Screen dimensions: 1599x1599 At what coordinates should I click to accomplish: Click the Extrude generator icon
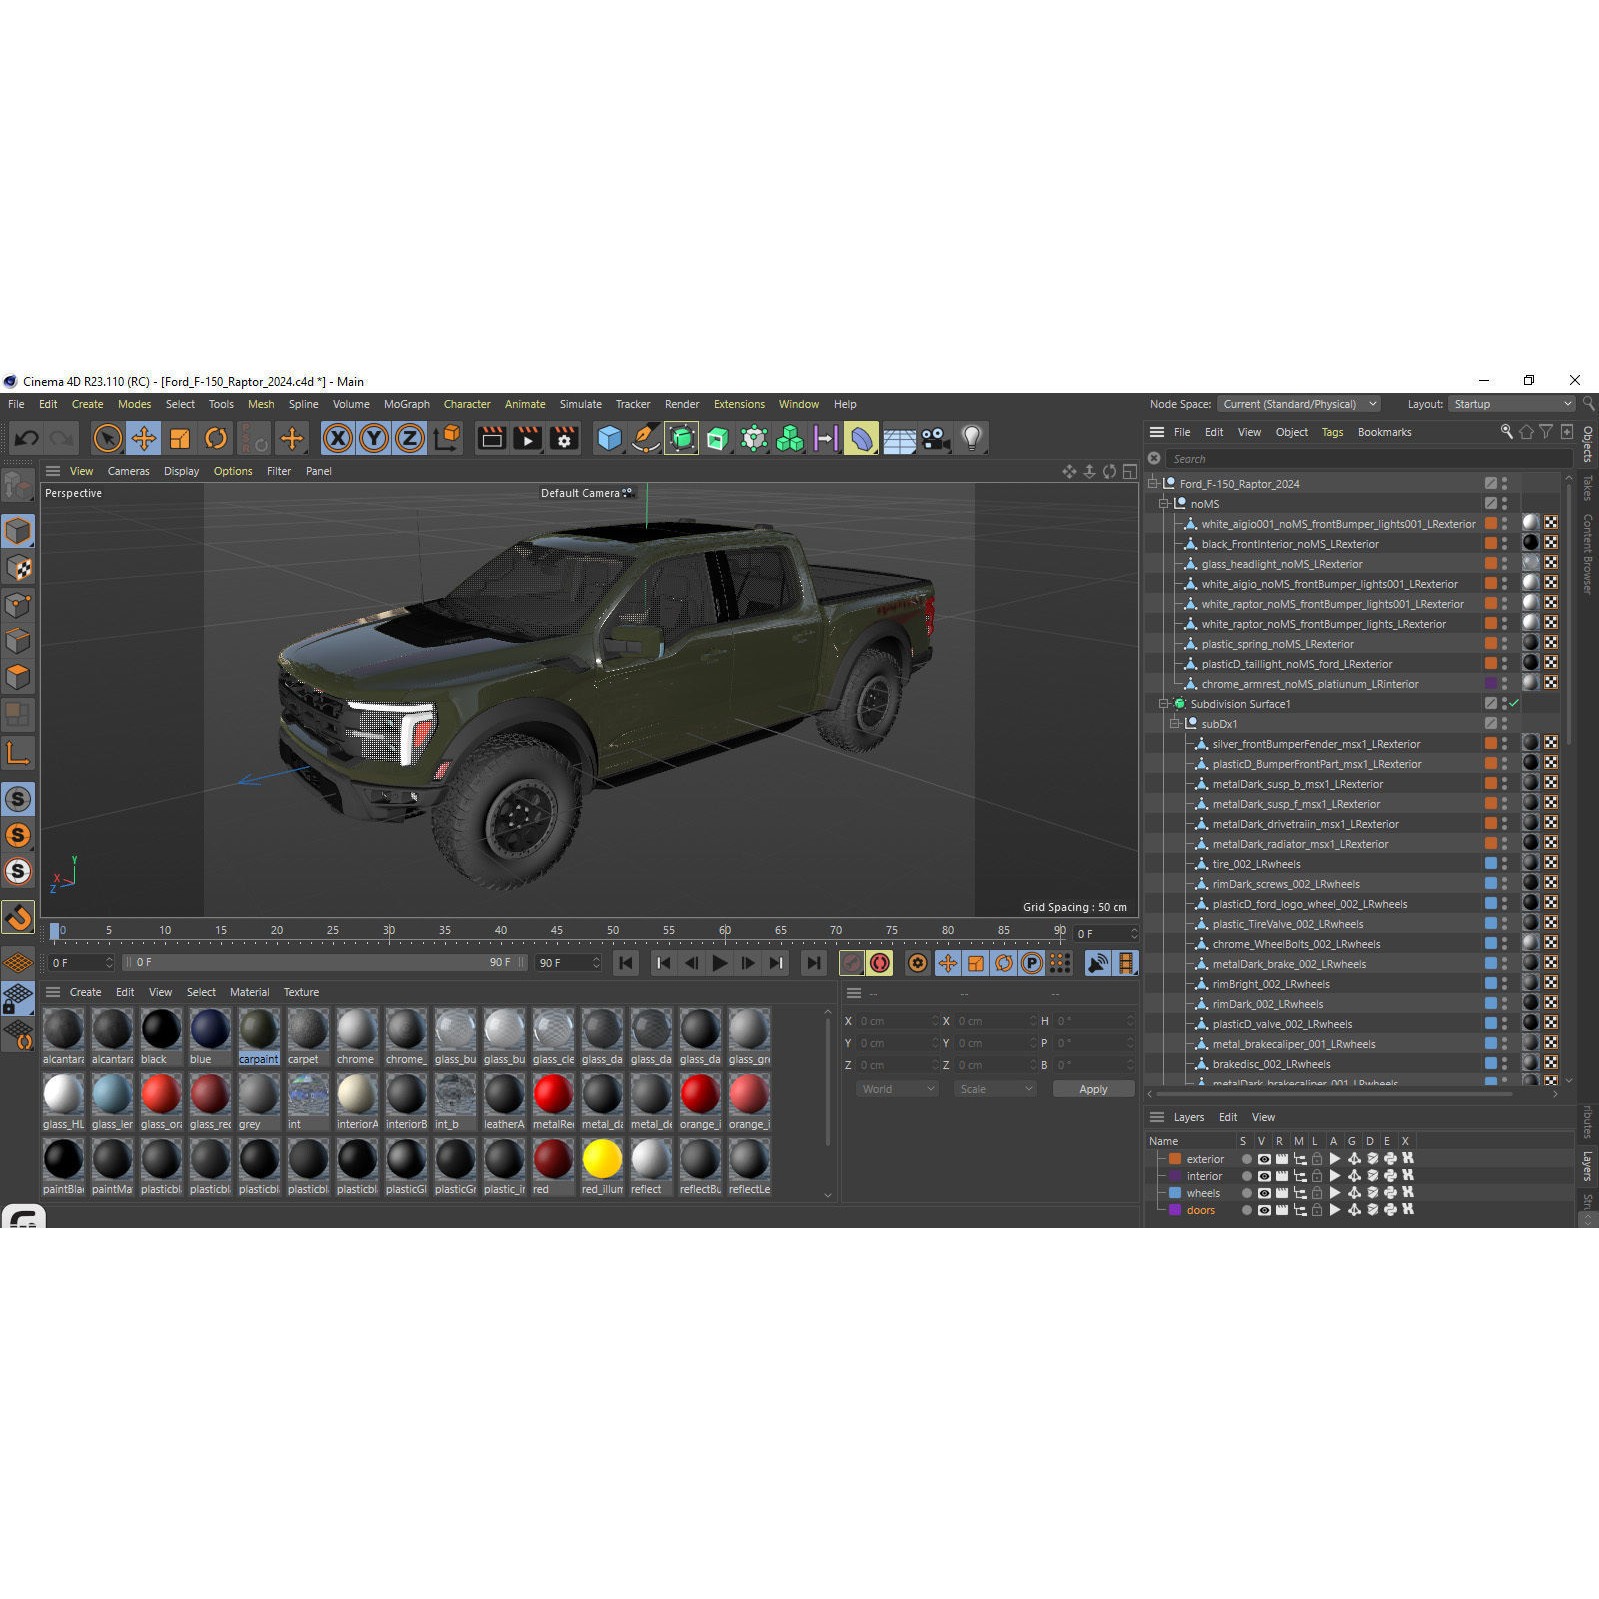tap(718, 438)
